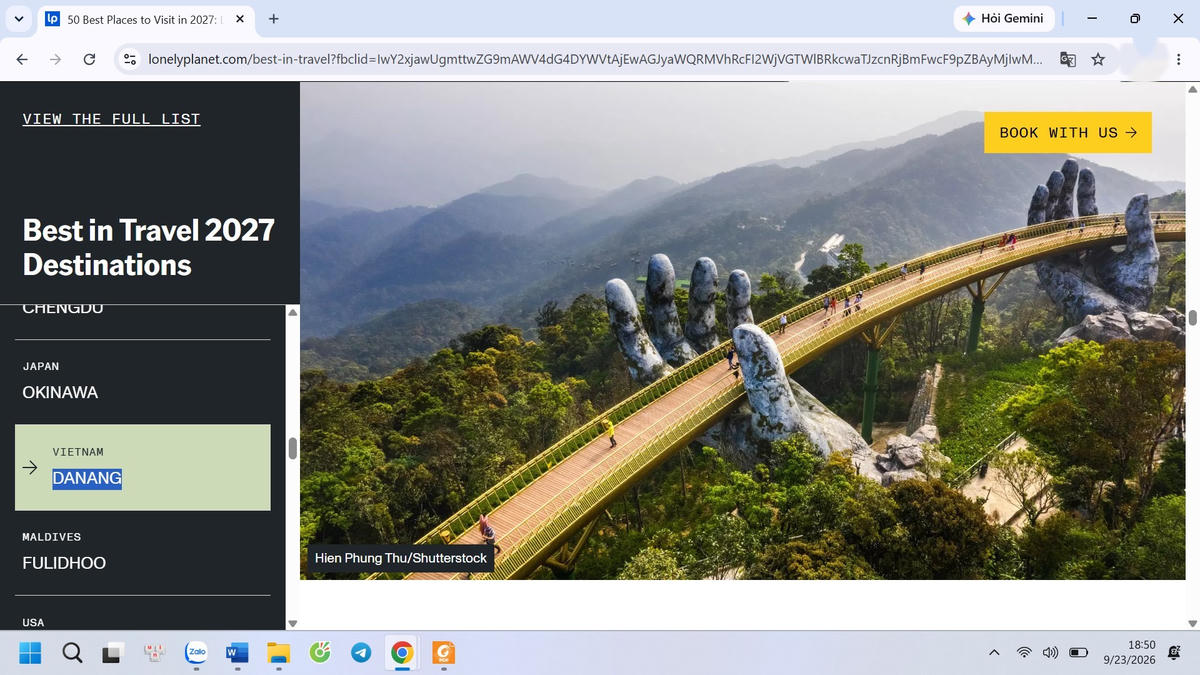Viewport: 1200px width, 675px height.
Task: Select the '50 Best Places to Visit in 2027' tab
Action: click(147, 19)
